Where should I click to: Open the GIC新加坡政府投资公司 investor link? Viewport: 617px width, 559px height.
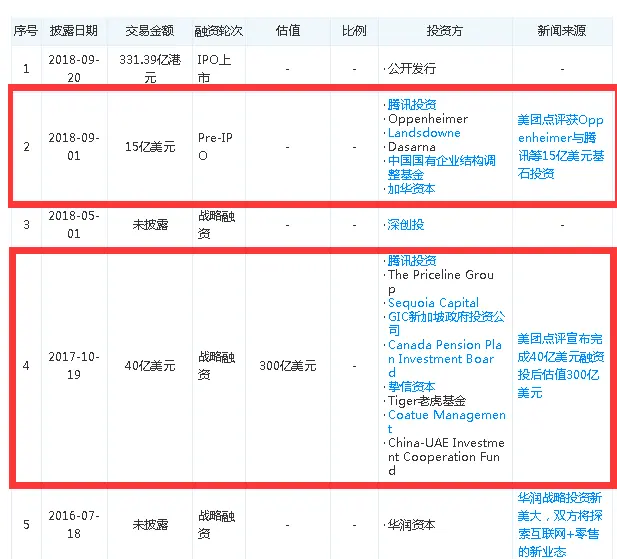(x=446, y=323)
